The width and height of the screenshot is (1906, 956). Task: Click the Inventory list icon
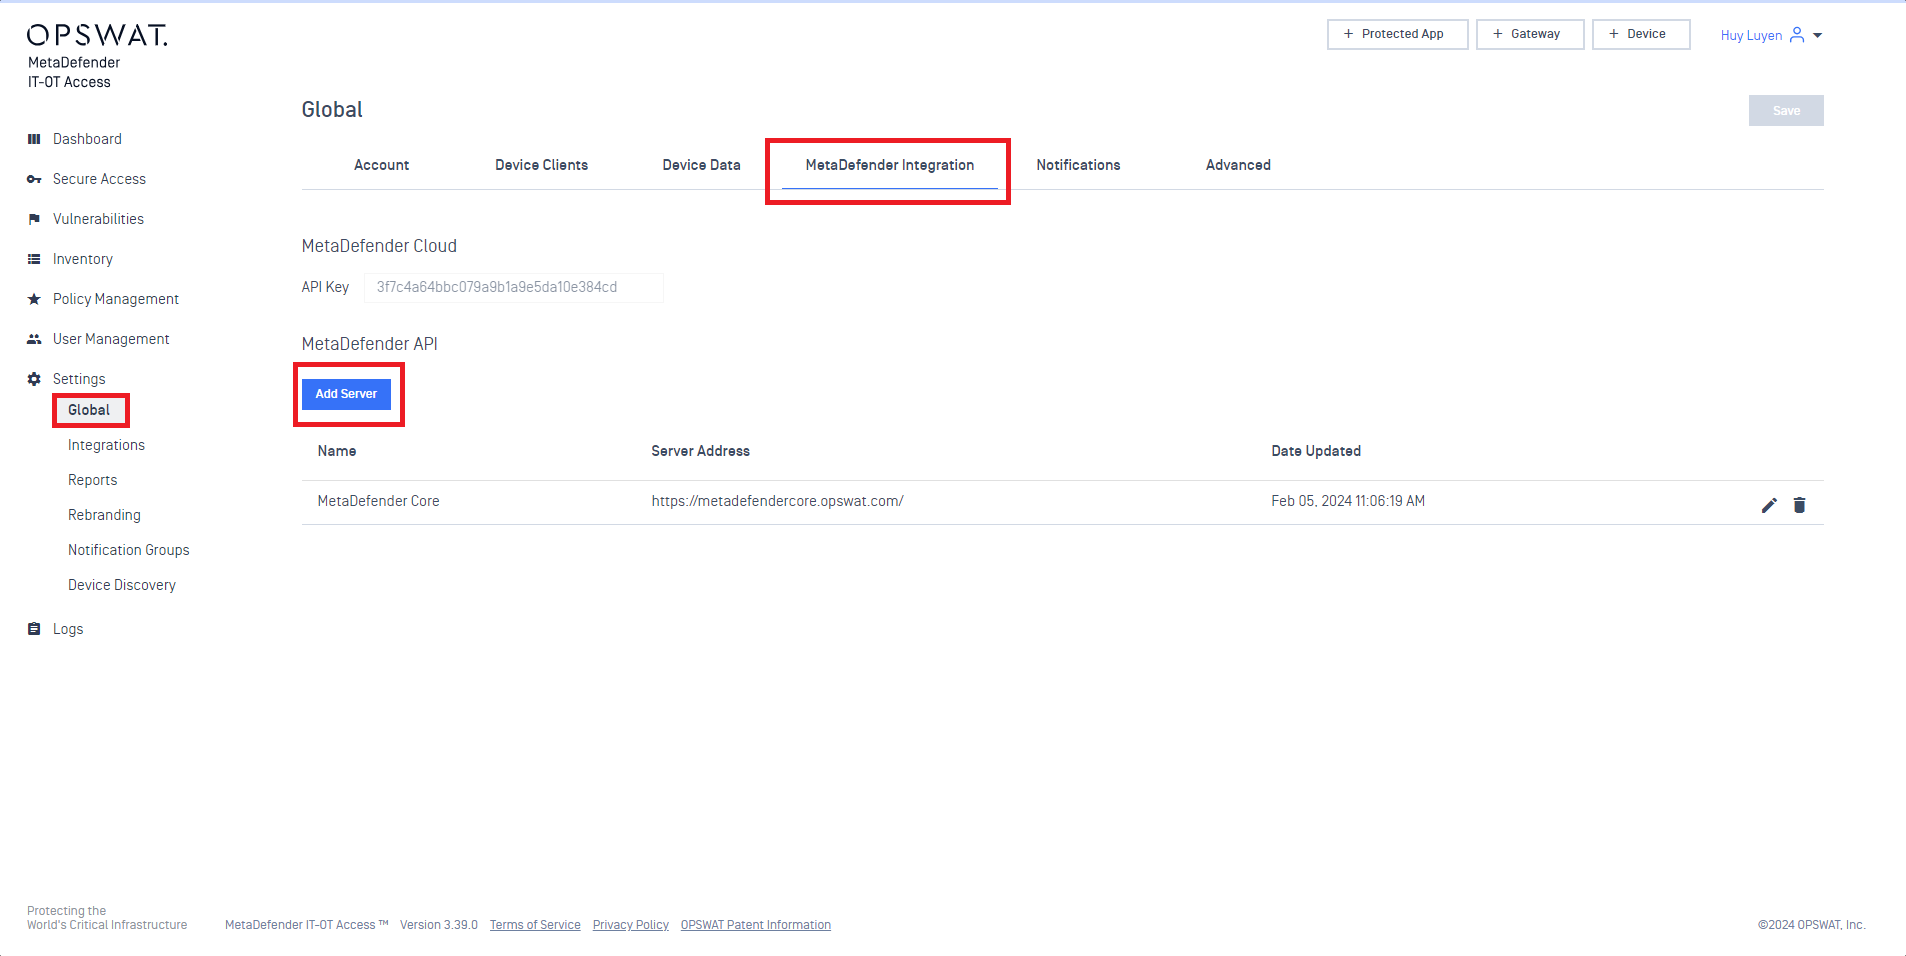click(34, 259)
